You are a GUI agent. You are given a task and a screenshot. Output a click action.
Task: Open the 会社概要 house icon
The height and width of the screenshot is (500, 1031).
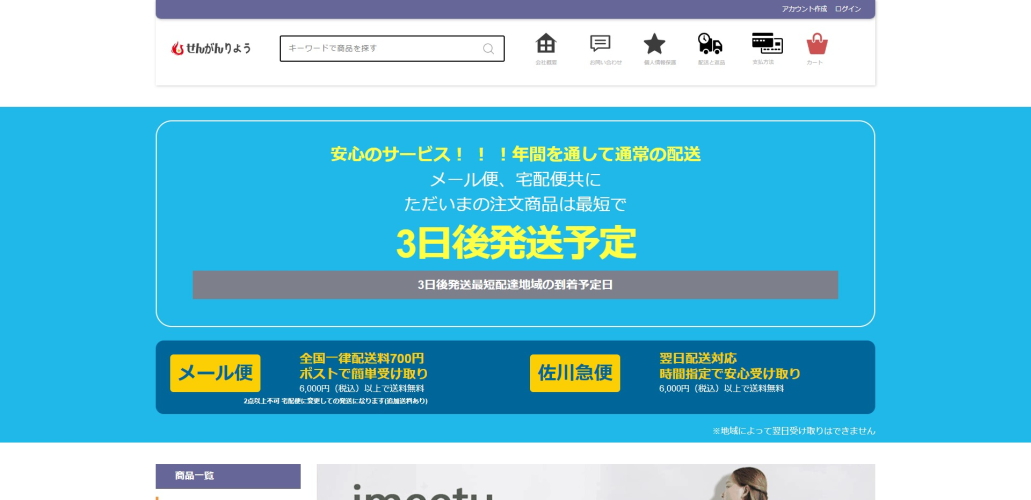(546, 44)
